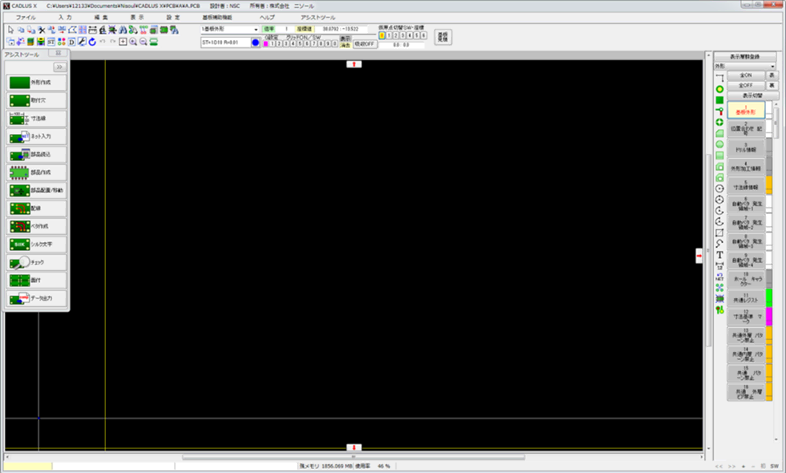
Task: Toggle layer 5 寸法線情報 display
Action: (x=746, y=185)
